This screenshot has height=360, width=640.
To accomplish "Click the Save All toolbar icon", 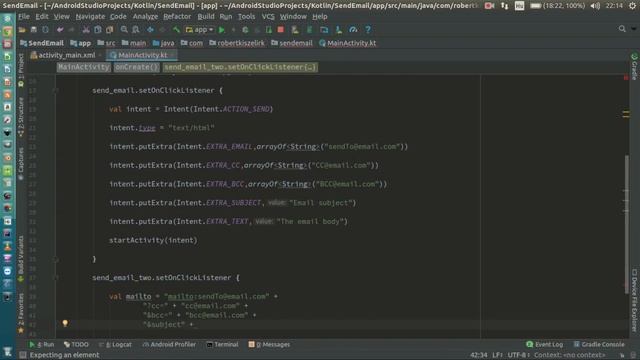I will 33,30.
